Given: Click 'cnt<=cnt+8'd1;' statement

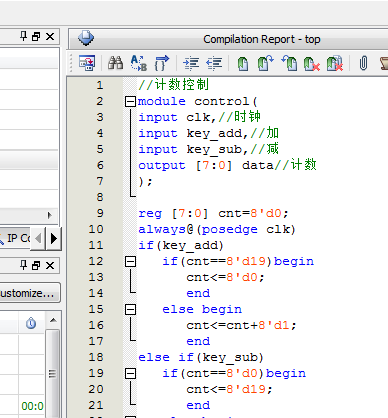Looking at the screenshot, I should click(241, 325).
